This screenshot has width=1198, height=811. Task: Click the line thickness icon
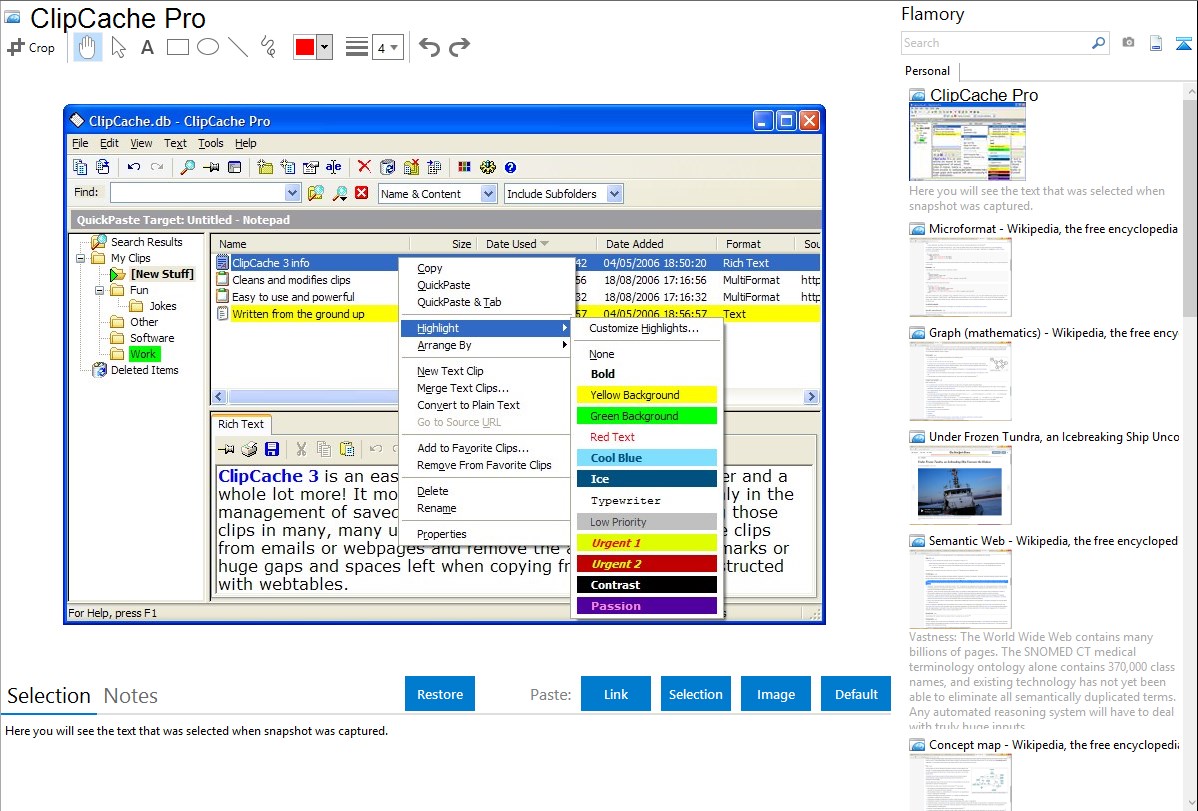point(357,47)
